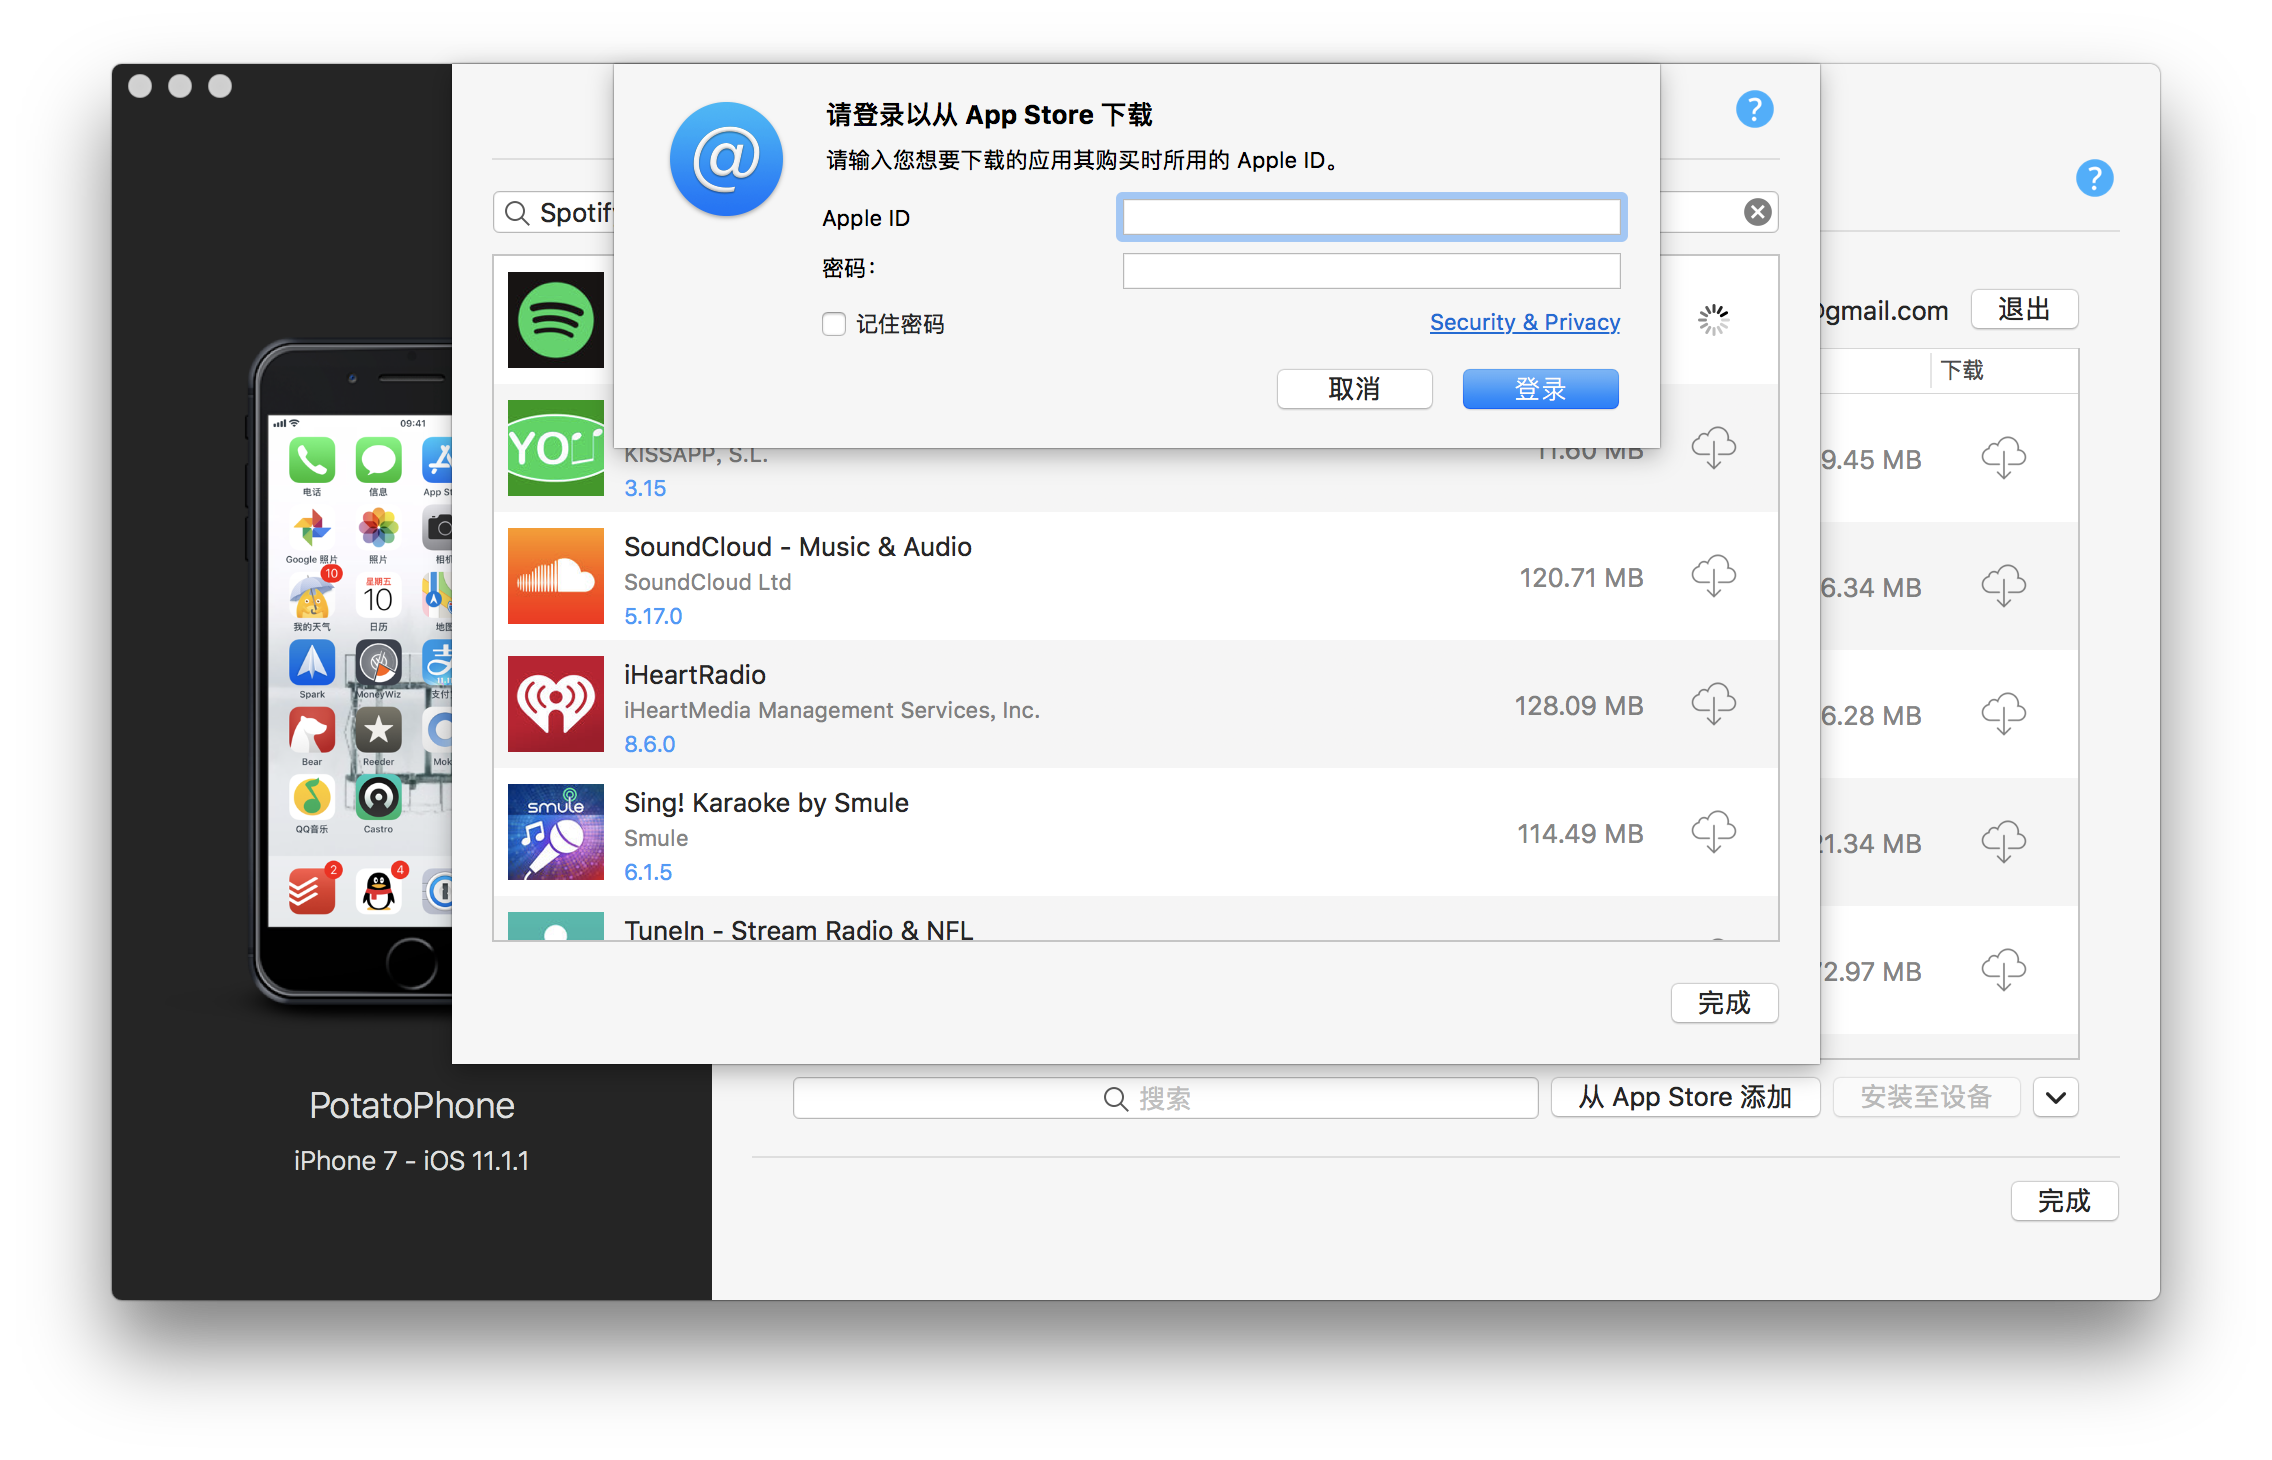Click Sing! Karaoke by Smule title

coord(766,803)
